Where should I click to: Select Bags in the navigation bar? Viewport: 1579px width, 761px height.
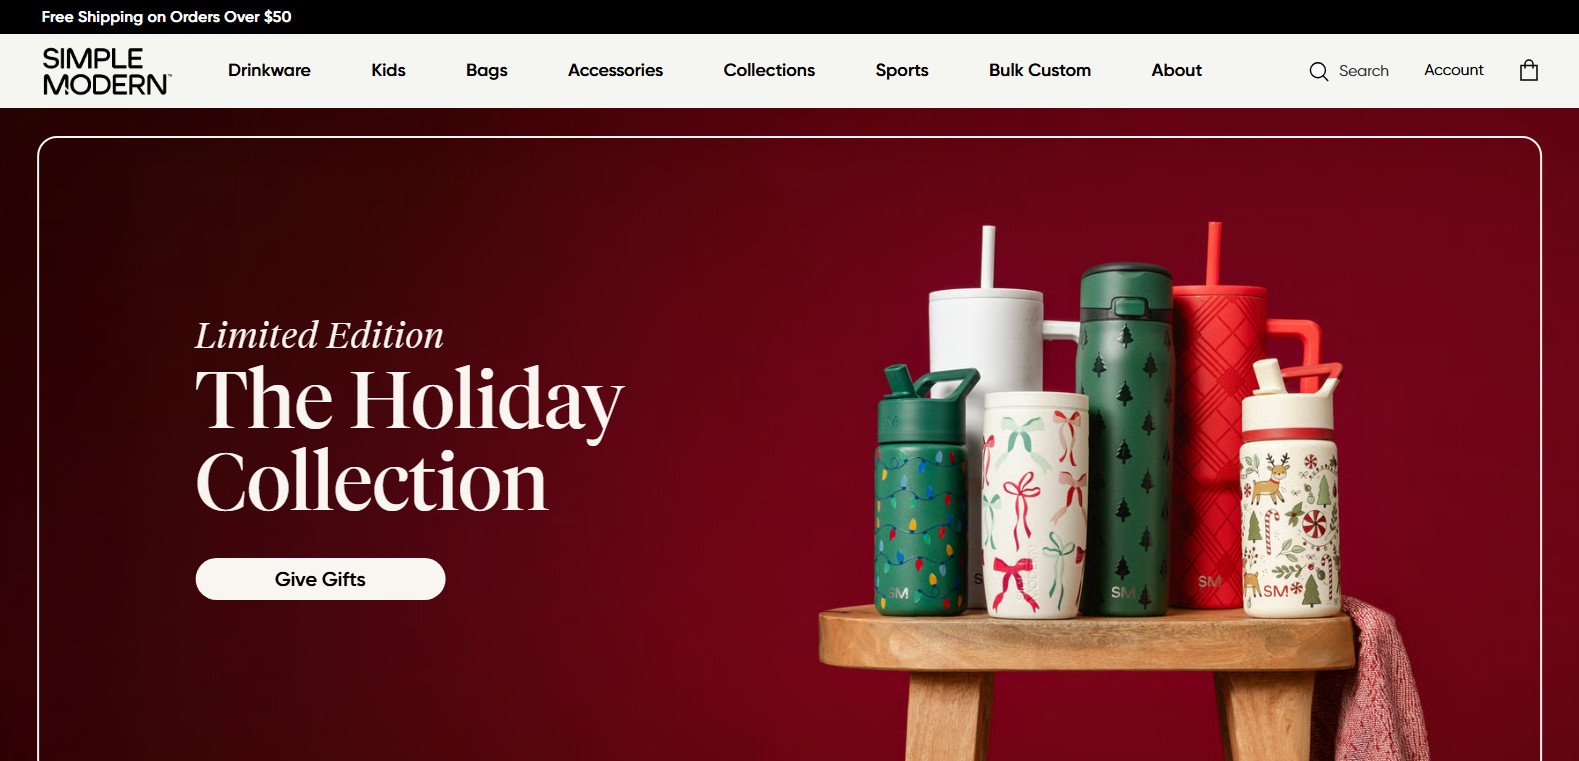[x=486, y=70]
